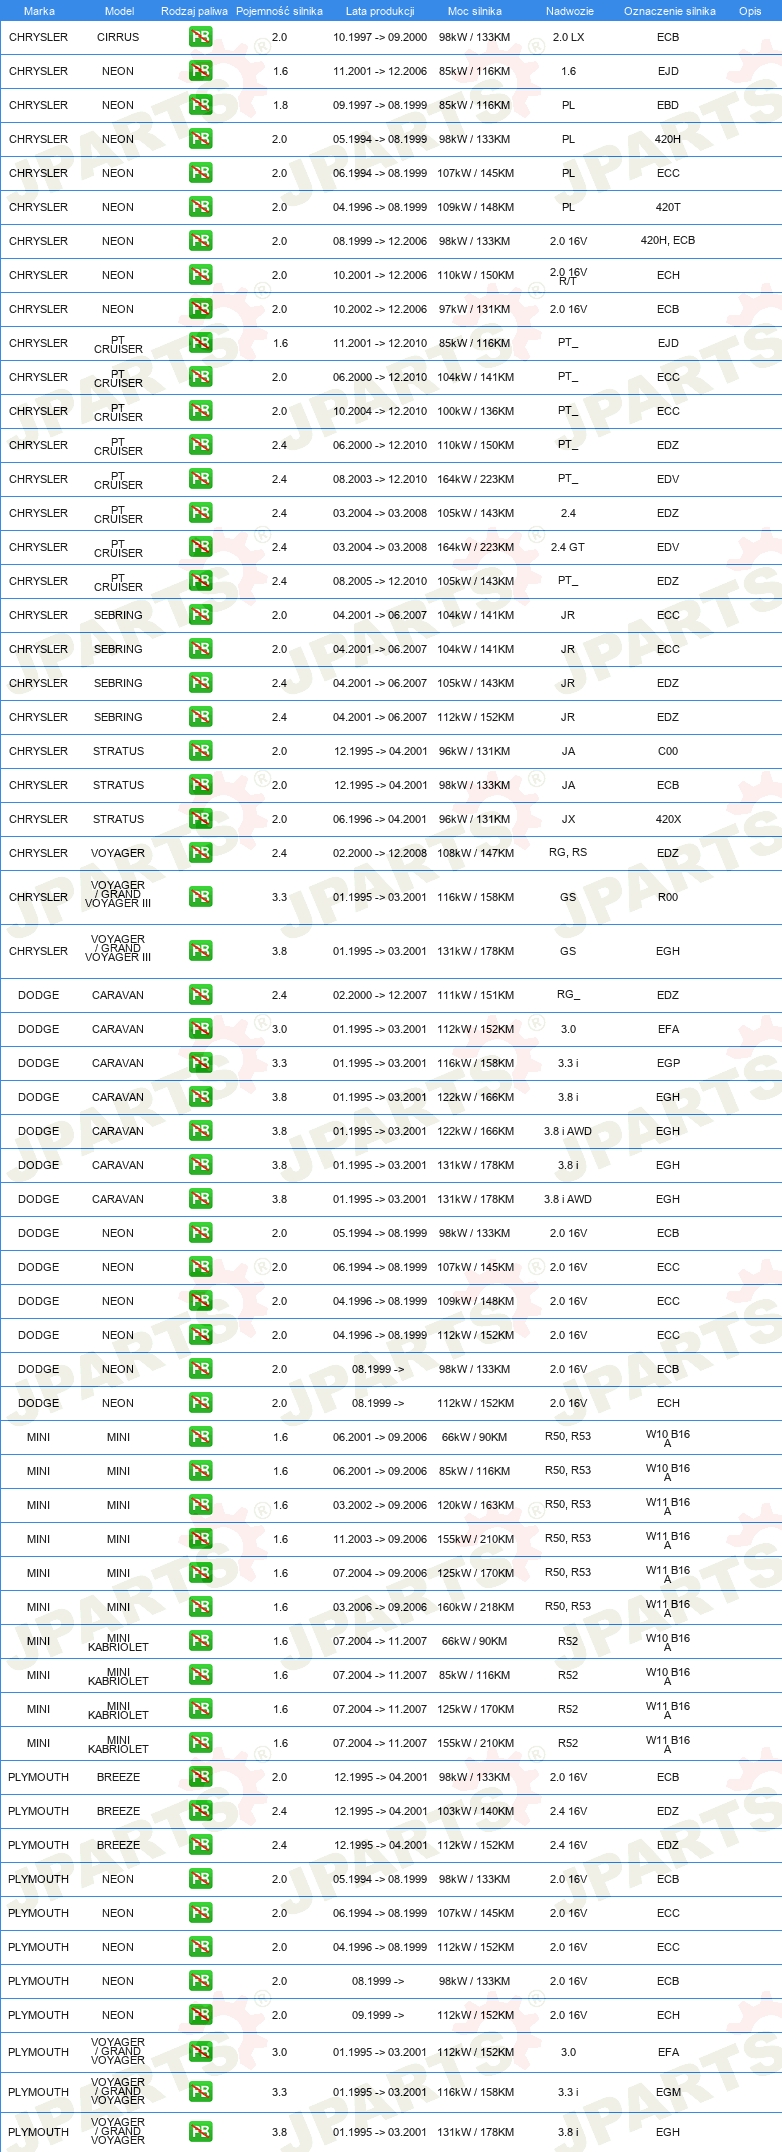Click the Rodzaj paliwa column header
The height and width of the screenshot is (2152, 782).
tap(194, 11)
